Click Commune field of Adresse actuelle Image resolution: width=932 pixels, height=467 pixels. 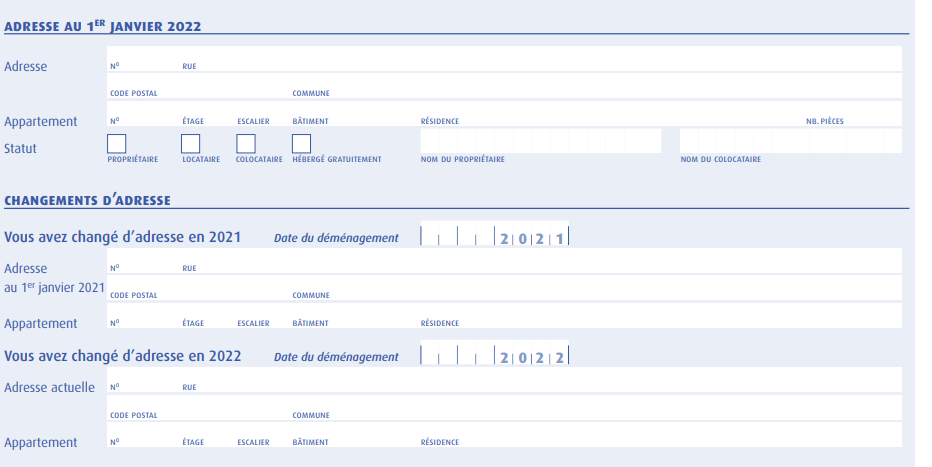(x=596, y=408)
